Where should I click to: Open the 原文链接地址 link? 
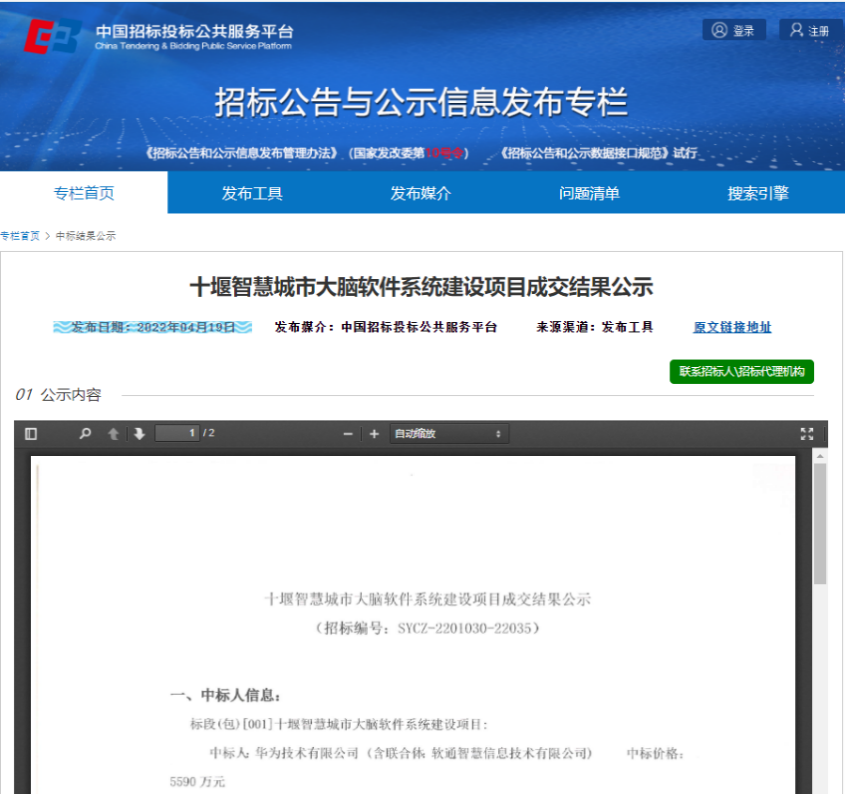(x=732, y=327)
